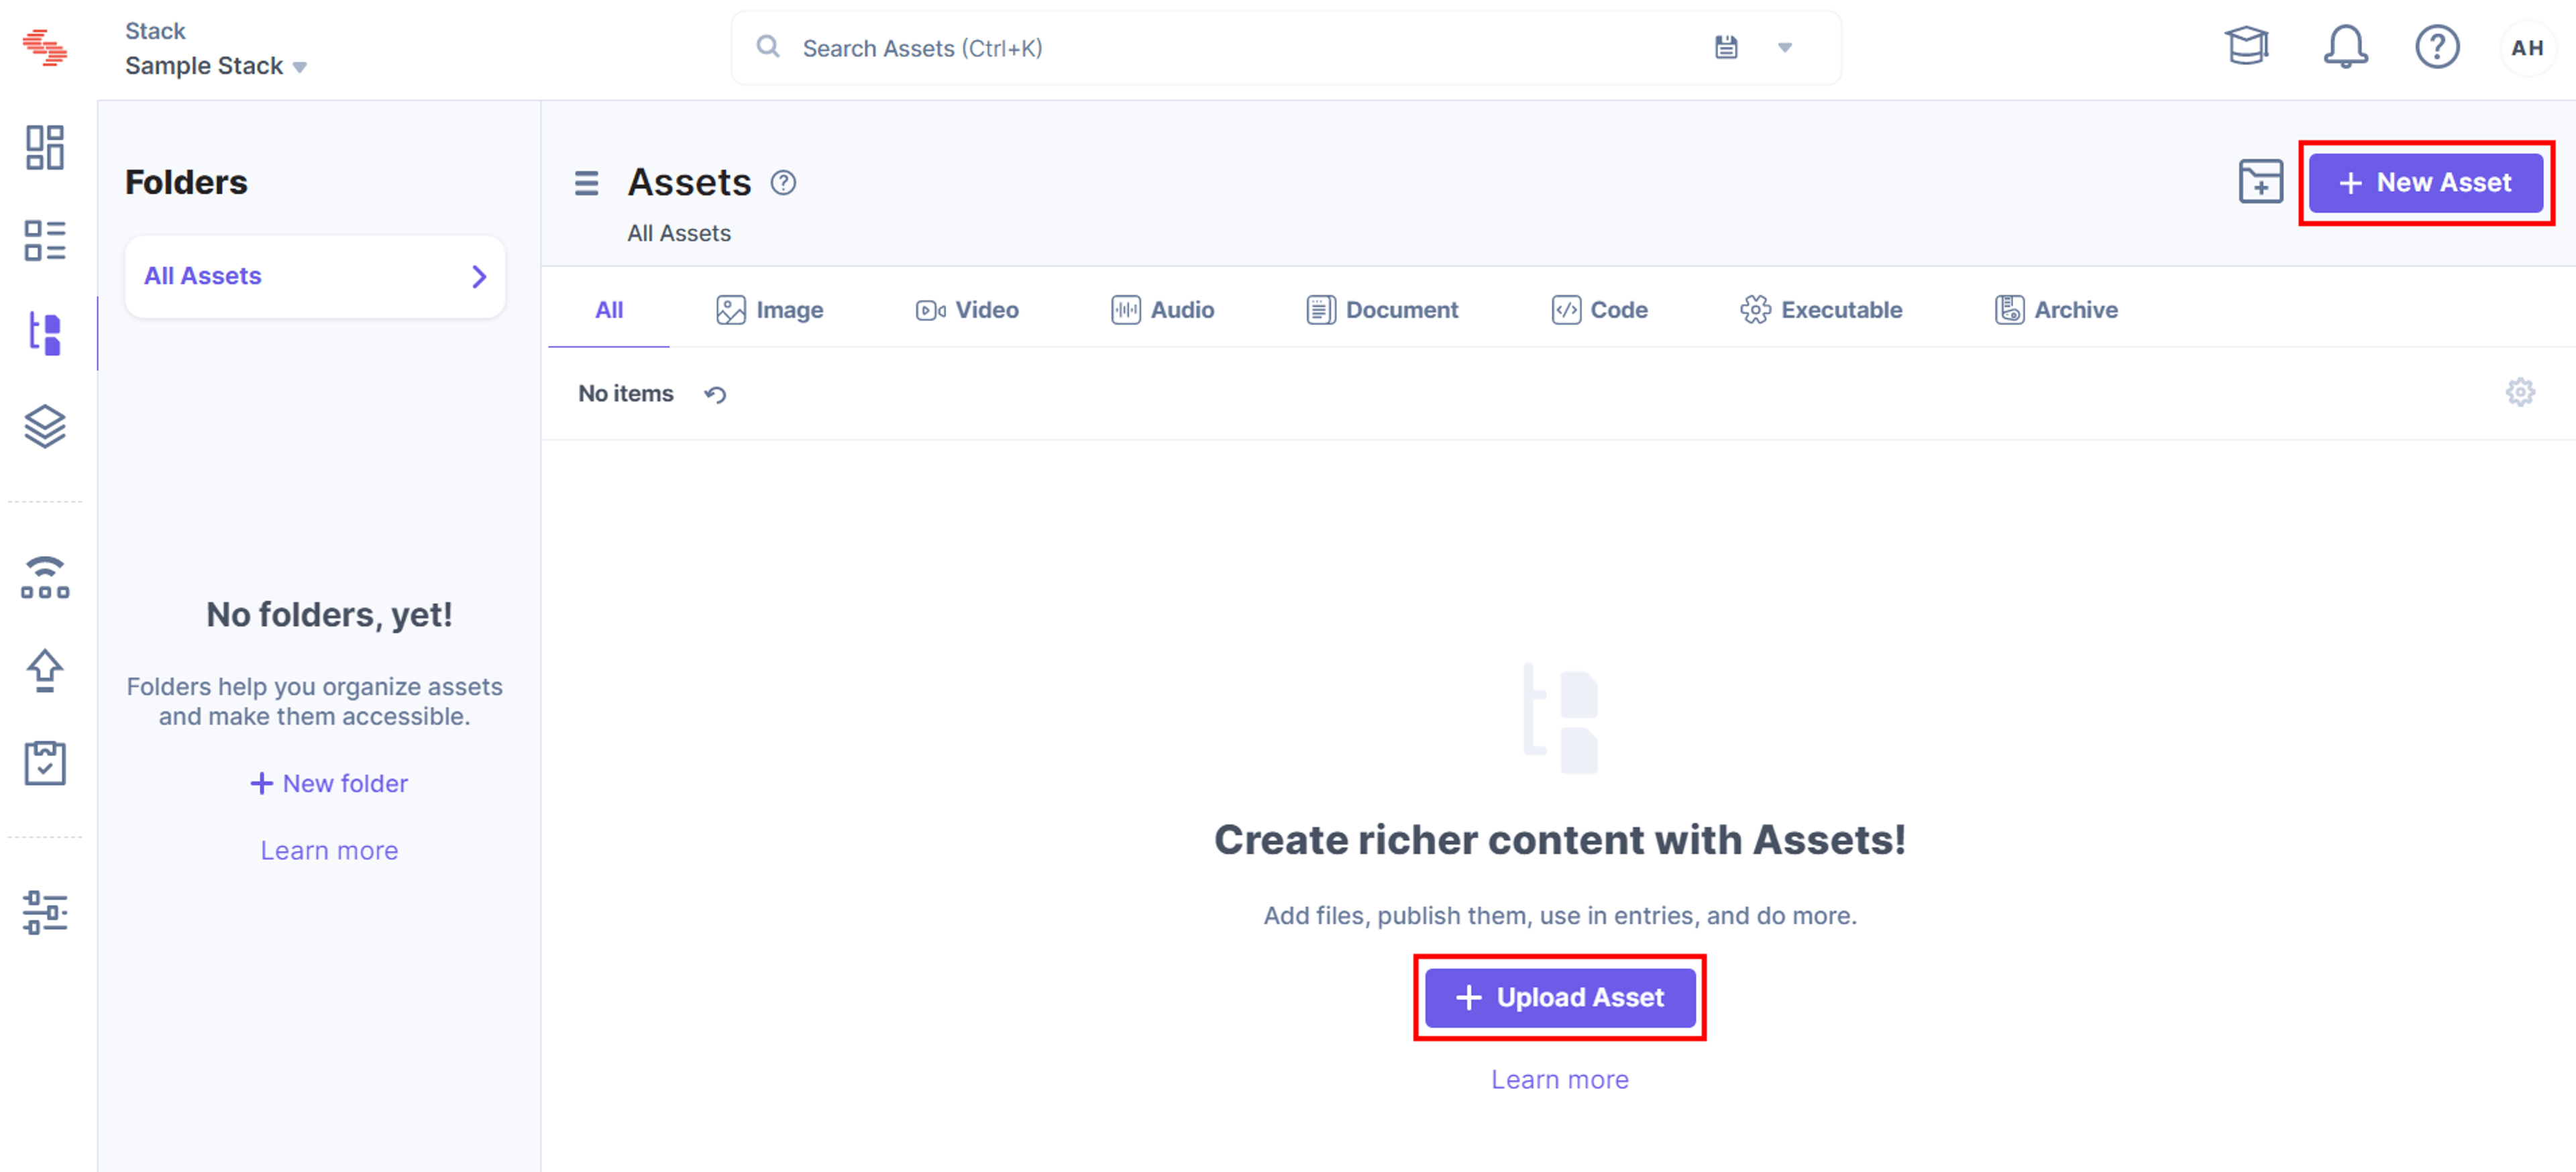Open Learn more under folders

point(329,850)
